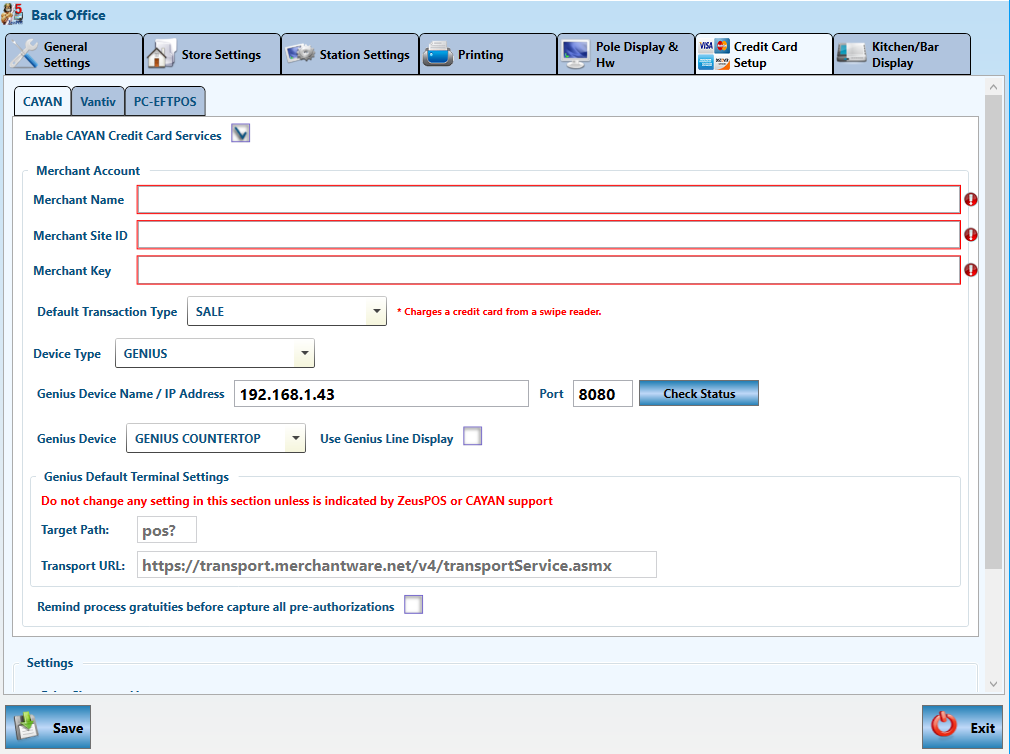Click the Exit button power icon
Screen dimensions: 1010x754
[944, 725]
